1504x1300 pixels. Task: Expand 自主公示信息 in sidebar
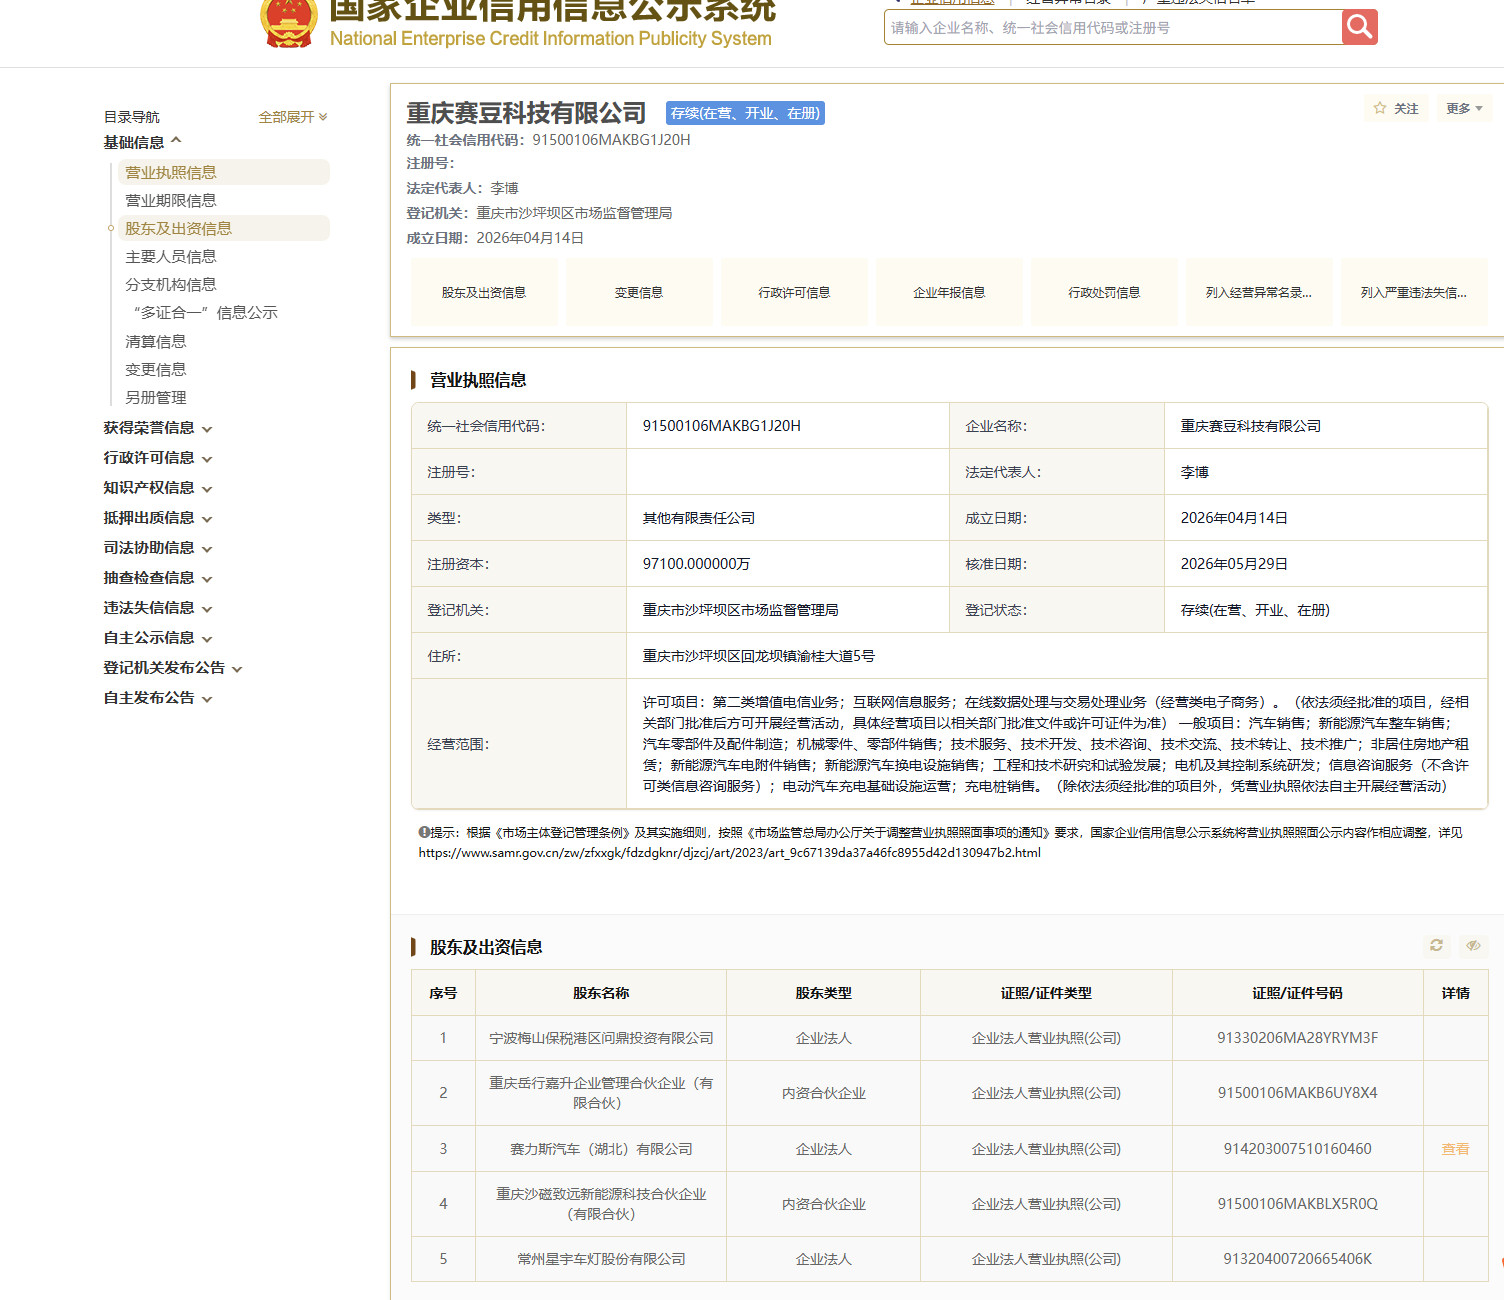point(158,638)
